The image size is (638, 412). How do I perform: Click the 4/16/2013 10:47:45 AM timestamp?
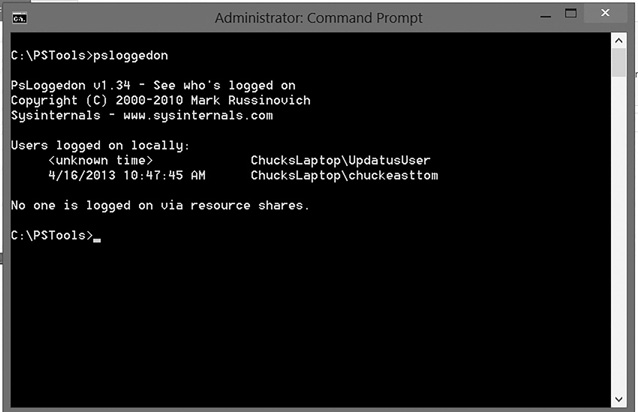click(x=125, y=175)
